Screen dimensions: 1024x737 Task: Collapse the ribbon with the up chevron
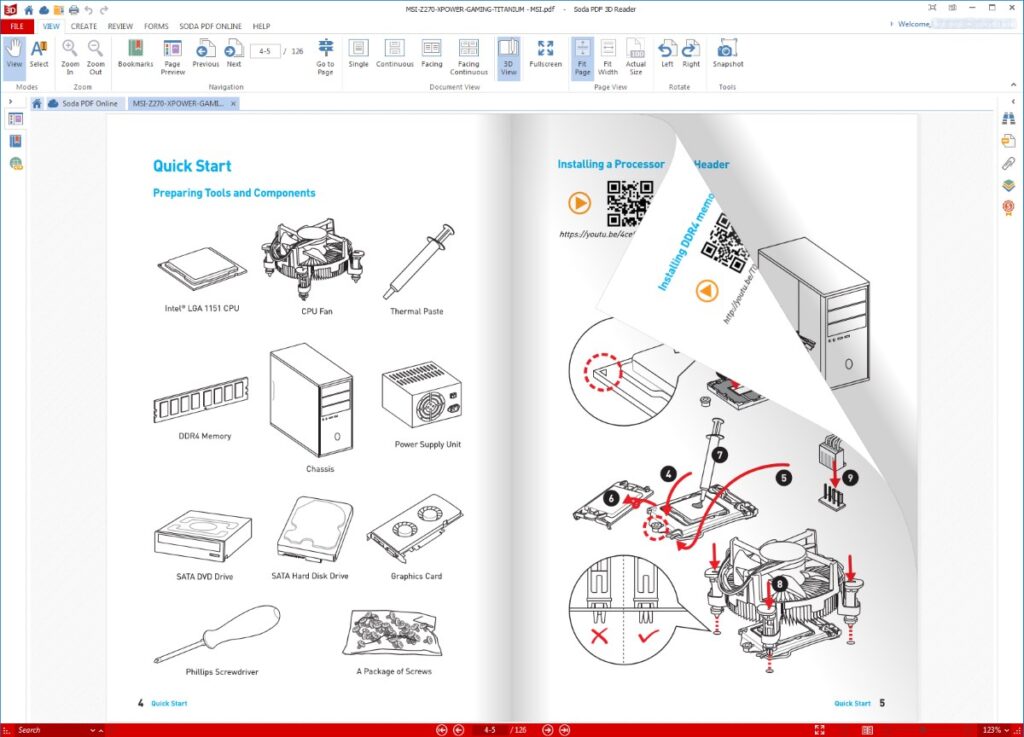(1013, 85)
